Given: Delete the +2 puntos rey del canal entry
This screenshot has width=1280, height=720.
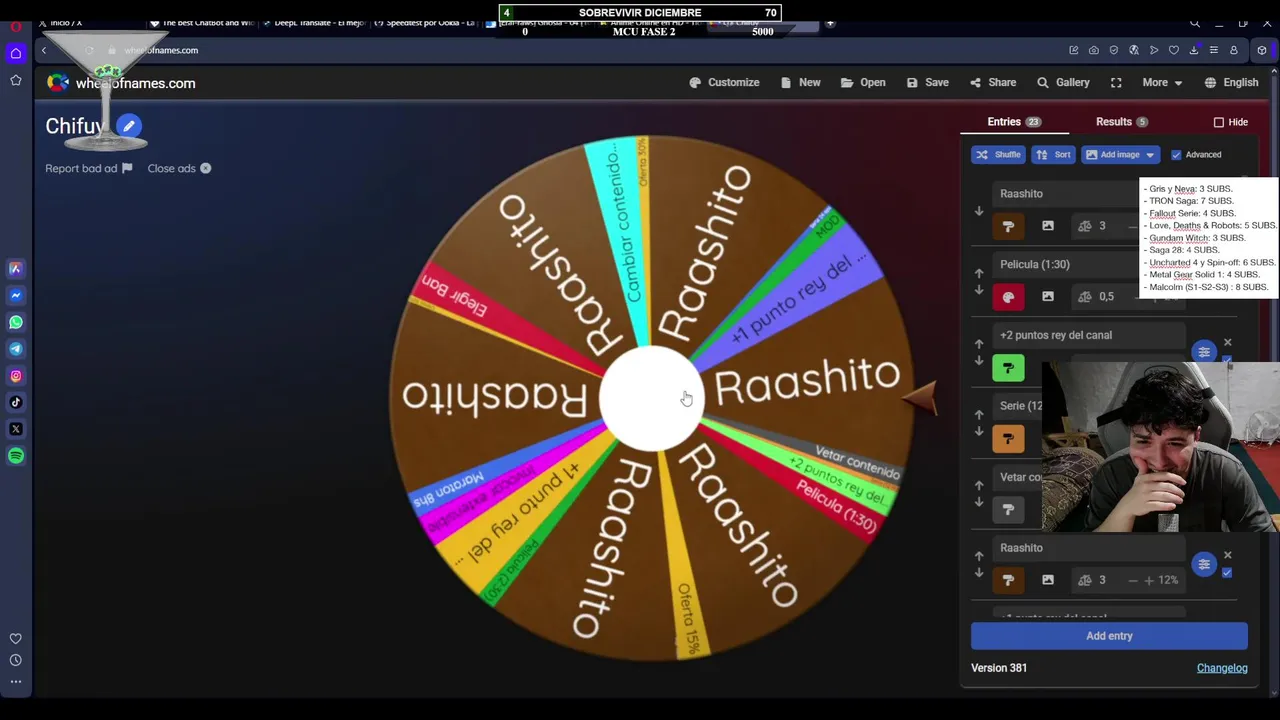Looking at the screenshot, I should point(1228,343).
